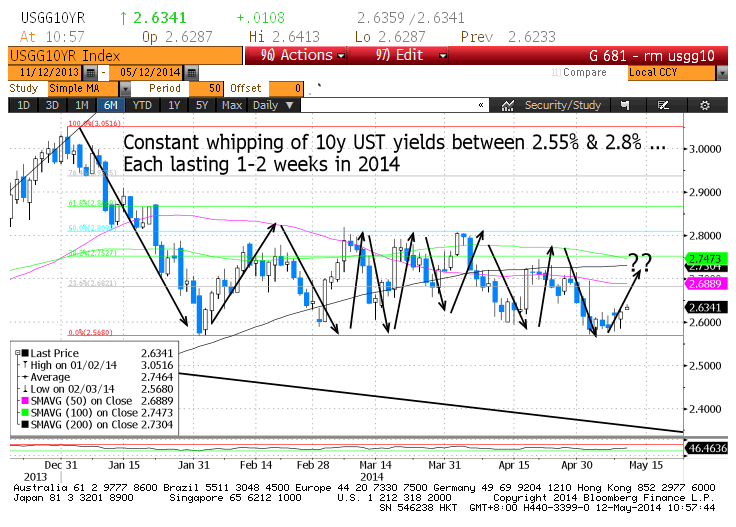This screenshot has height=527, width=736.
Task: Click the annotation flag icon in toolbar
Action: (x=625, y=105)
